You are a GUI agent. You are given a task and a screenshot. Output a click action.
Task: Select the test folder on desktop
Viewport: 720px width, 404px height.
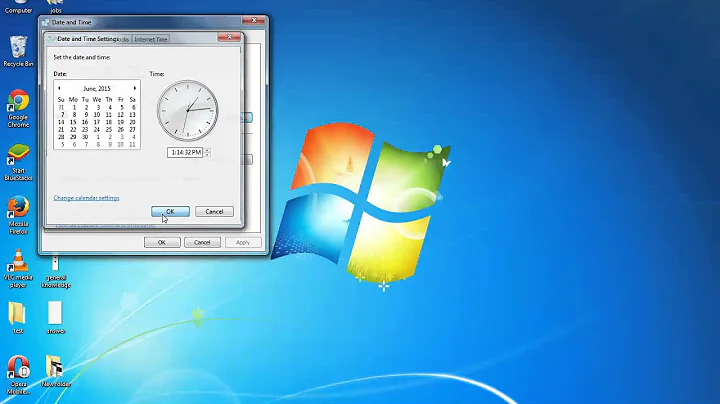click(x=18, y=317)
